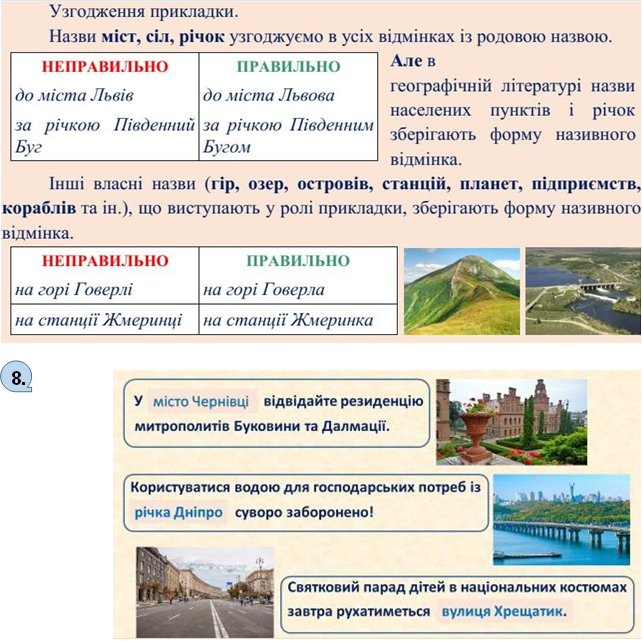Screen dimensions: 642x641
Task: Select the highlighted phrase 'вулиця Хрещатик'
Action: point(502,612)
